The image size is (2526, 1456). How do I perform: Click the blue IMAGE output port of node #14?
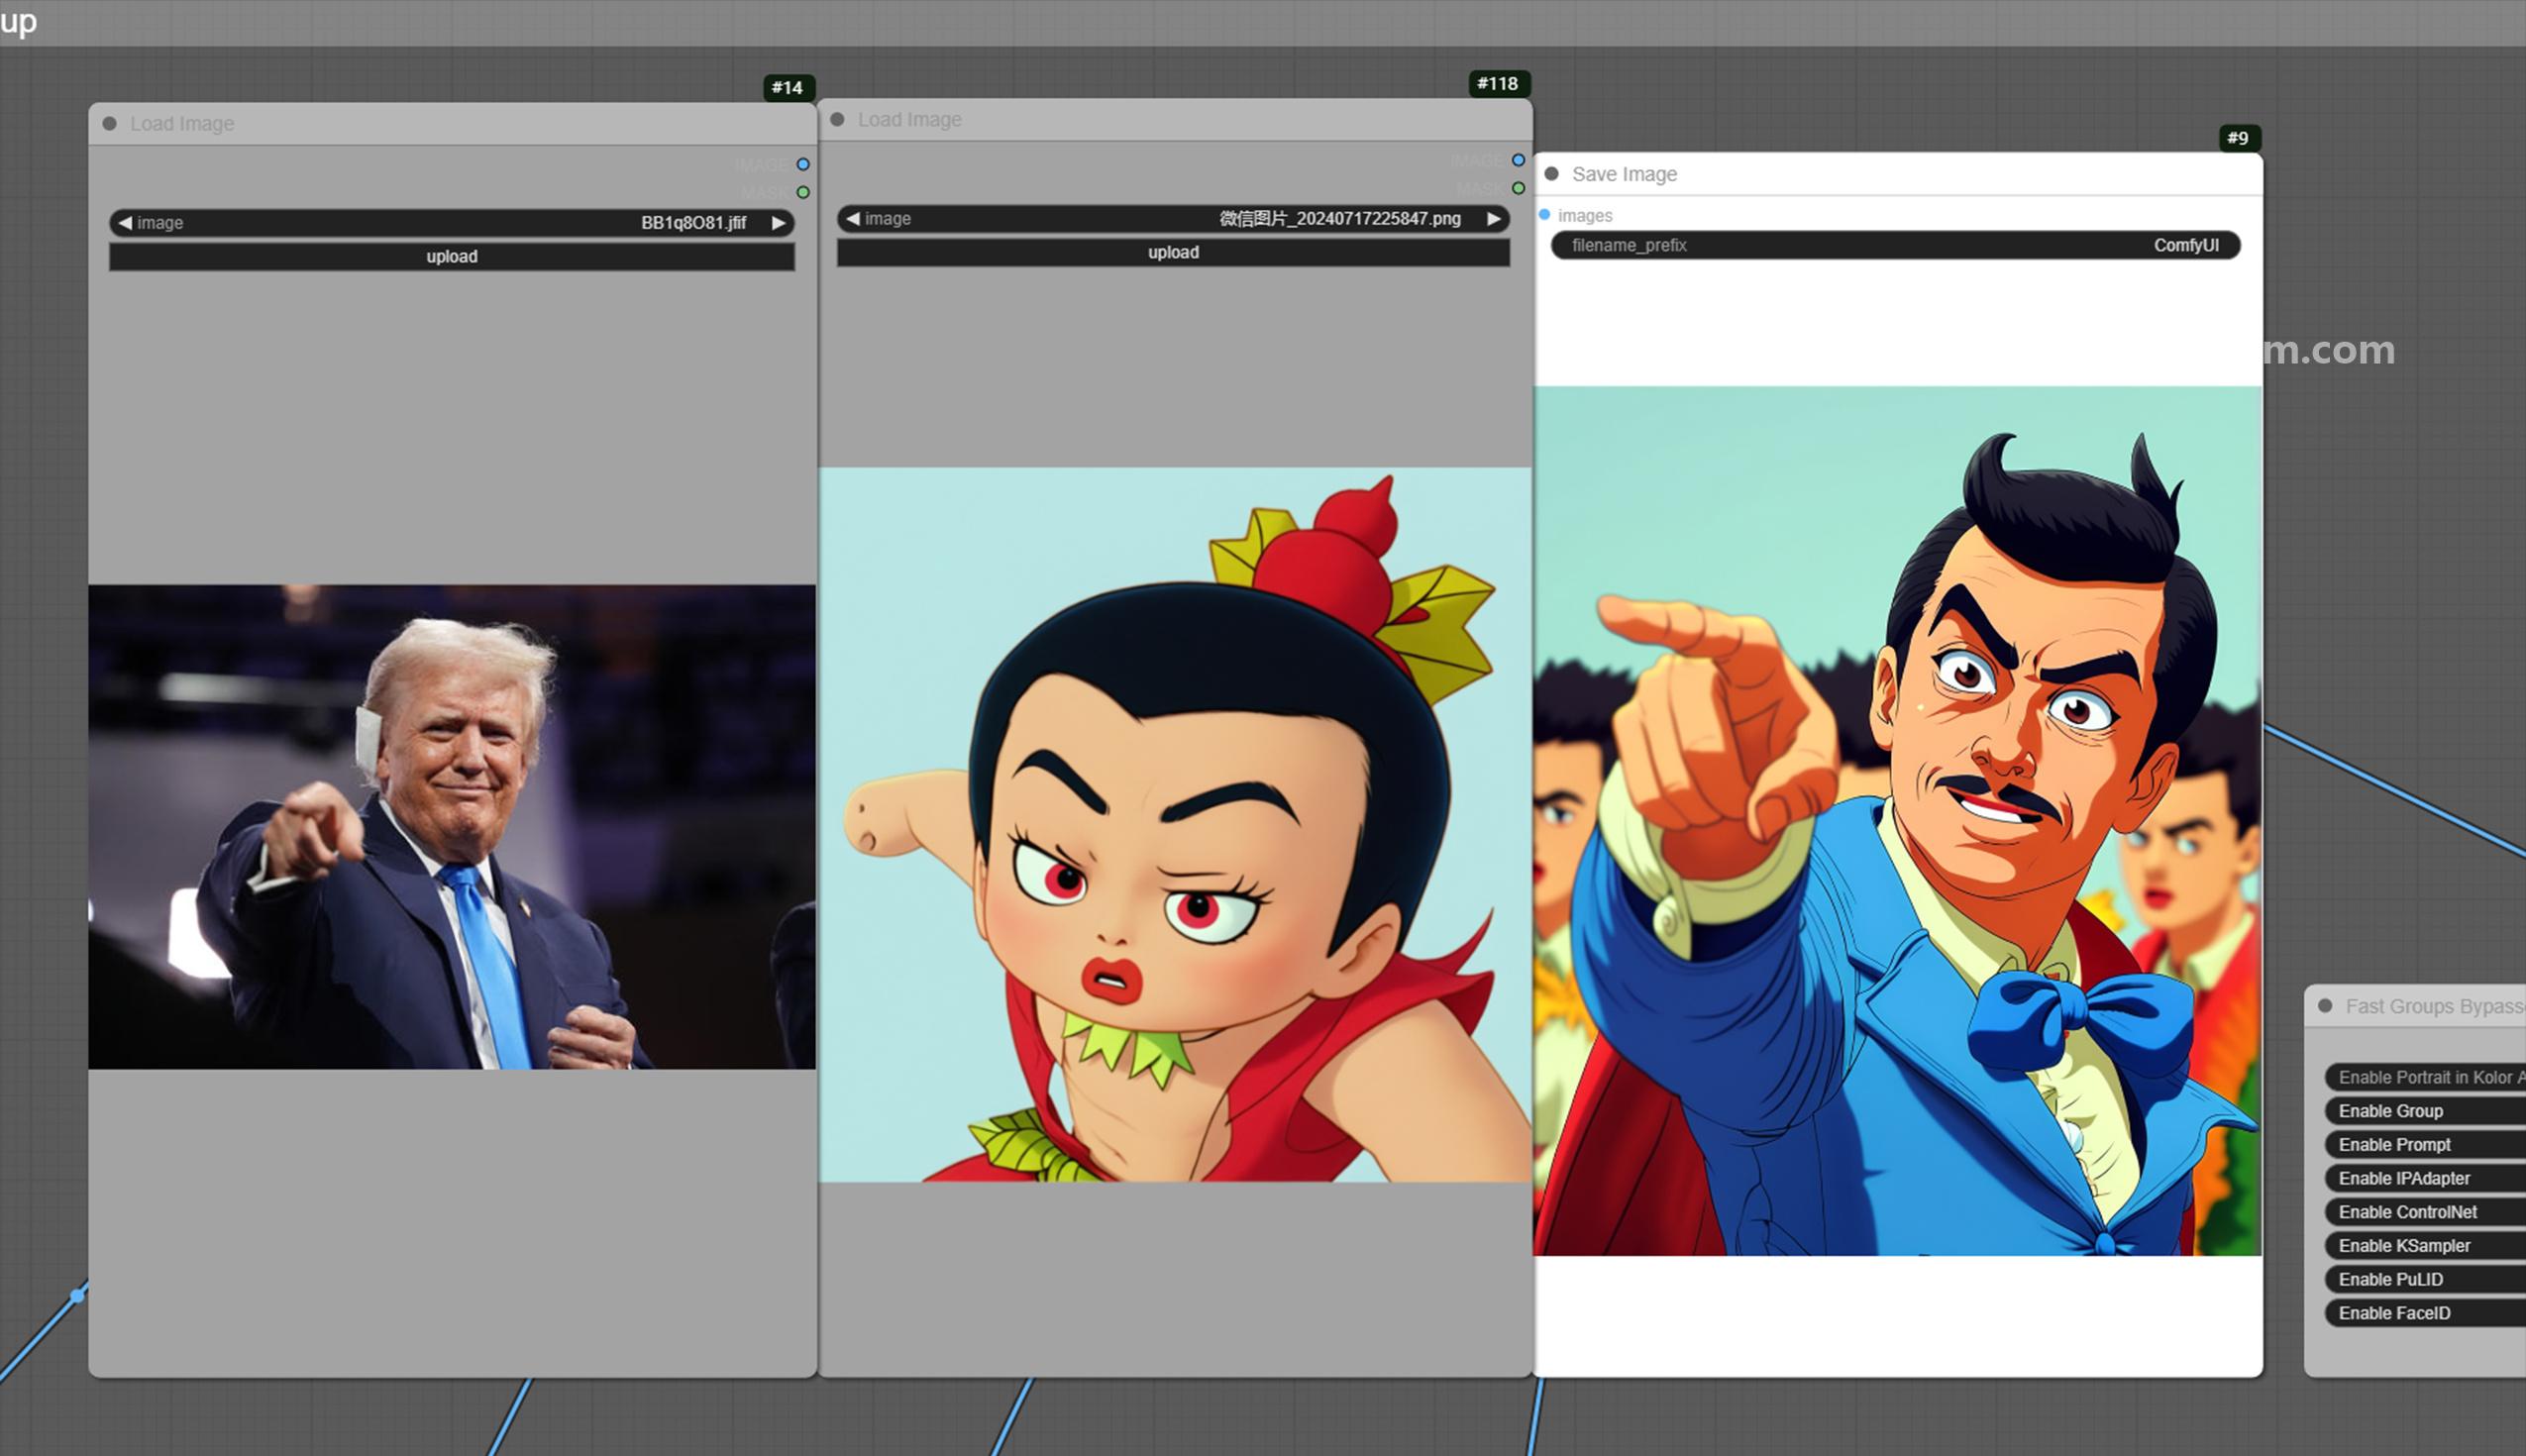coord(803,164)
